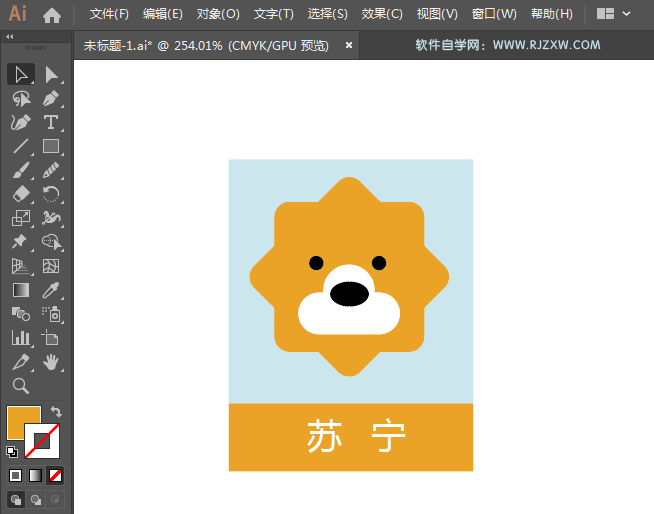
Task: Select the Puppet Warp pin tool
Action: (x=20, y=242)
